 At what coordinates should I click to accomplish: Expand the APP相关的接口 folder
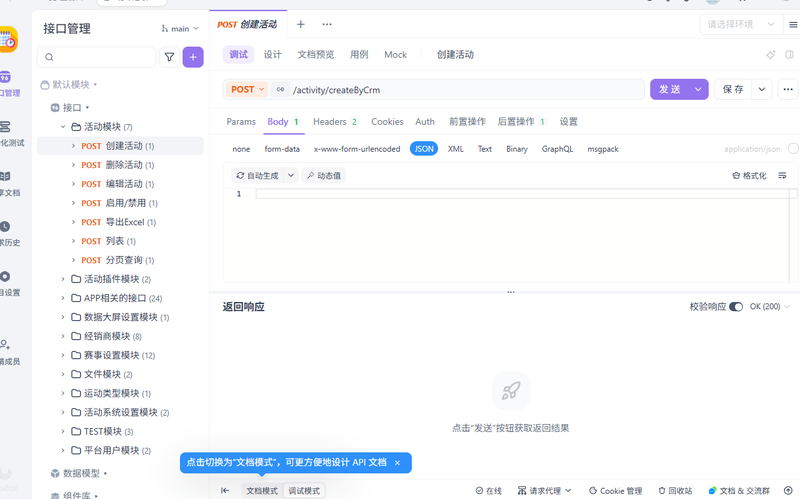coord(63,298)
